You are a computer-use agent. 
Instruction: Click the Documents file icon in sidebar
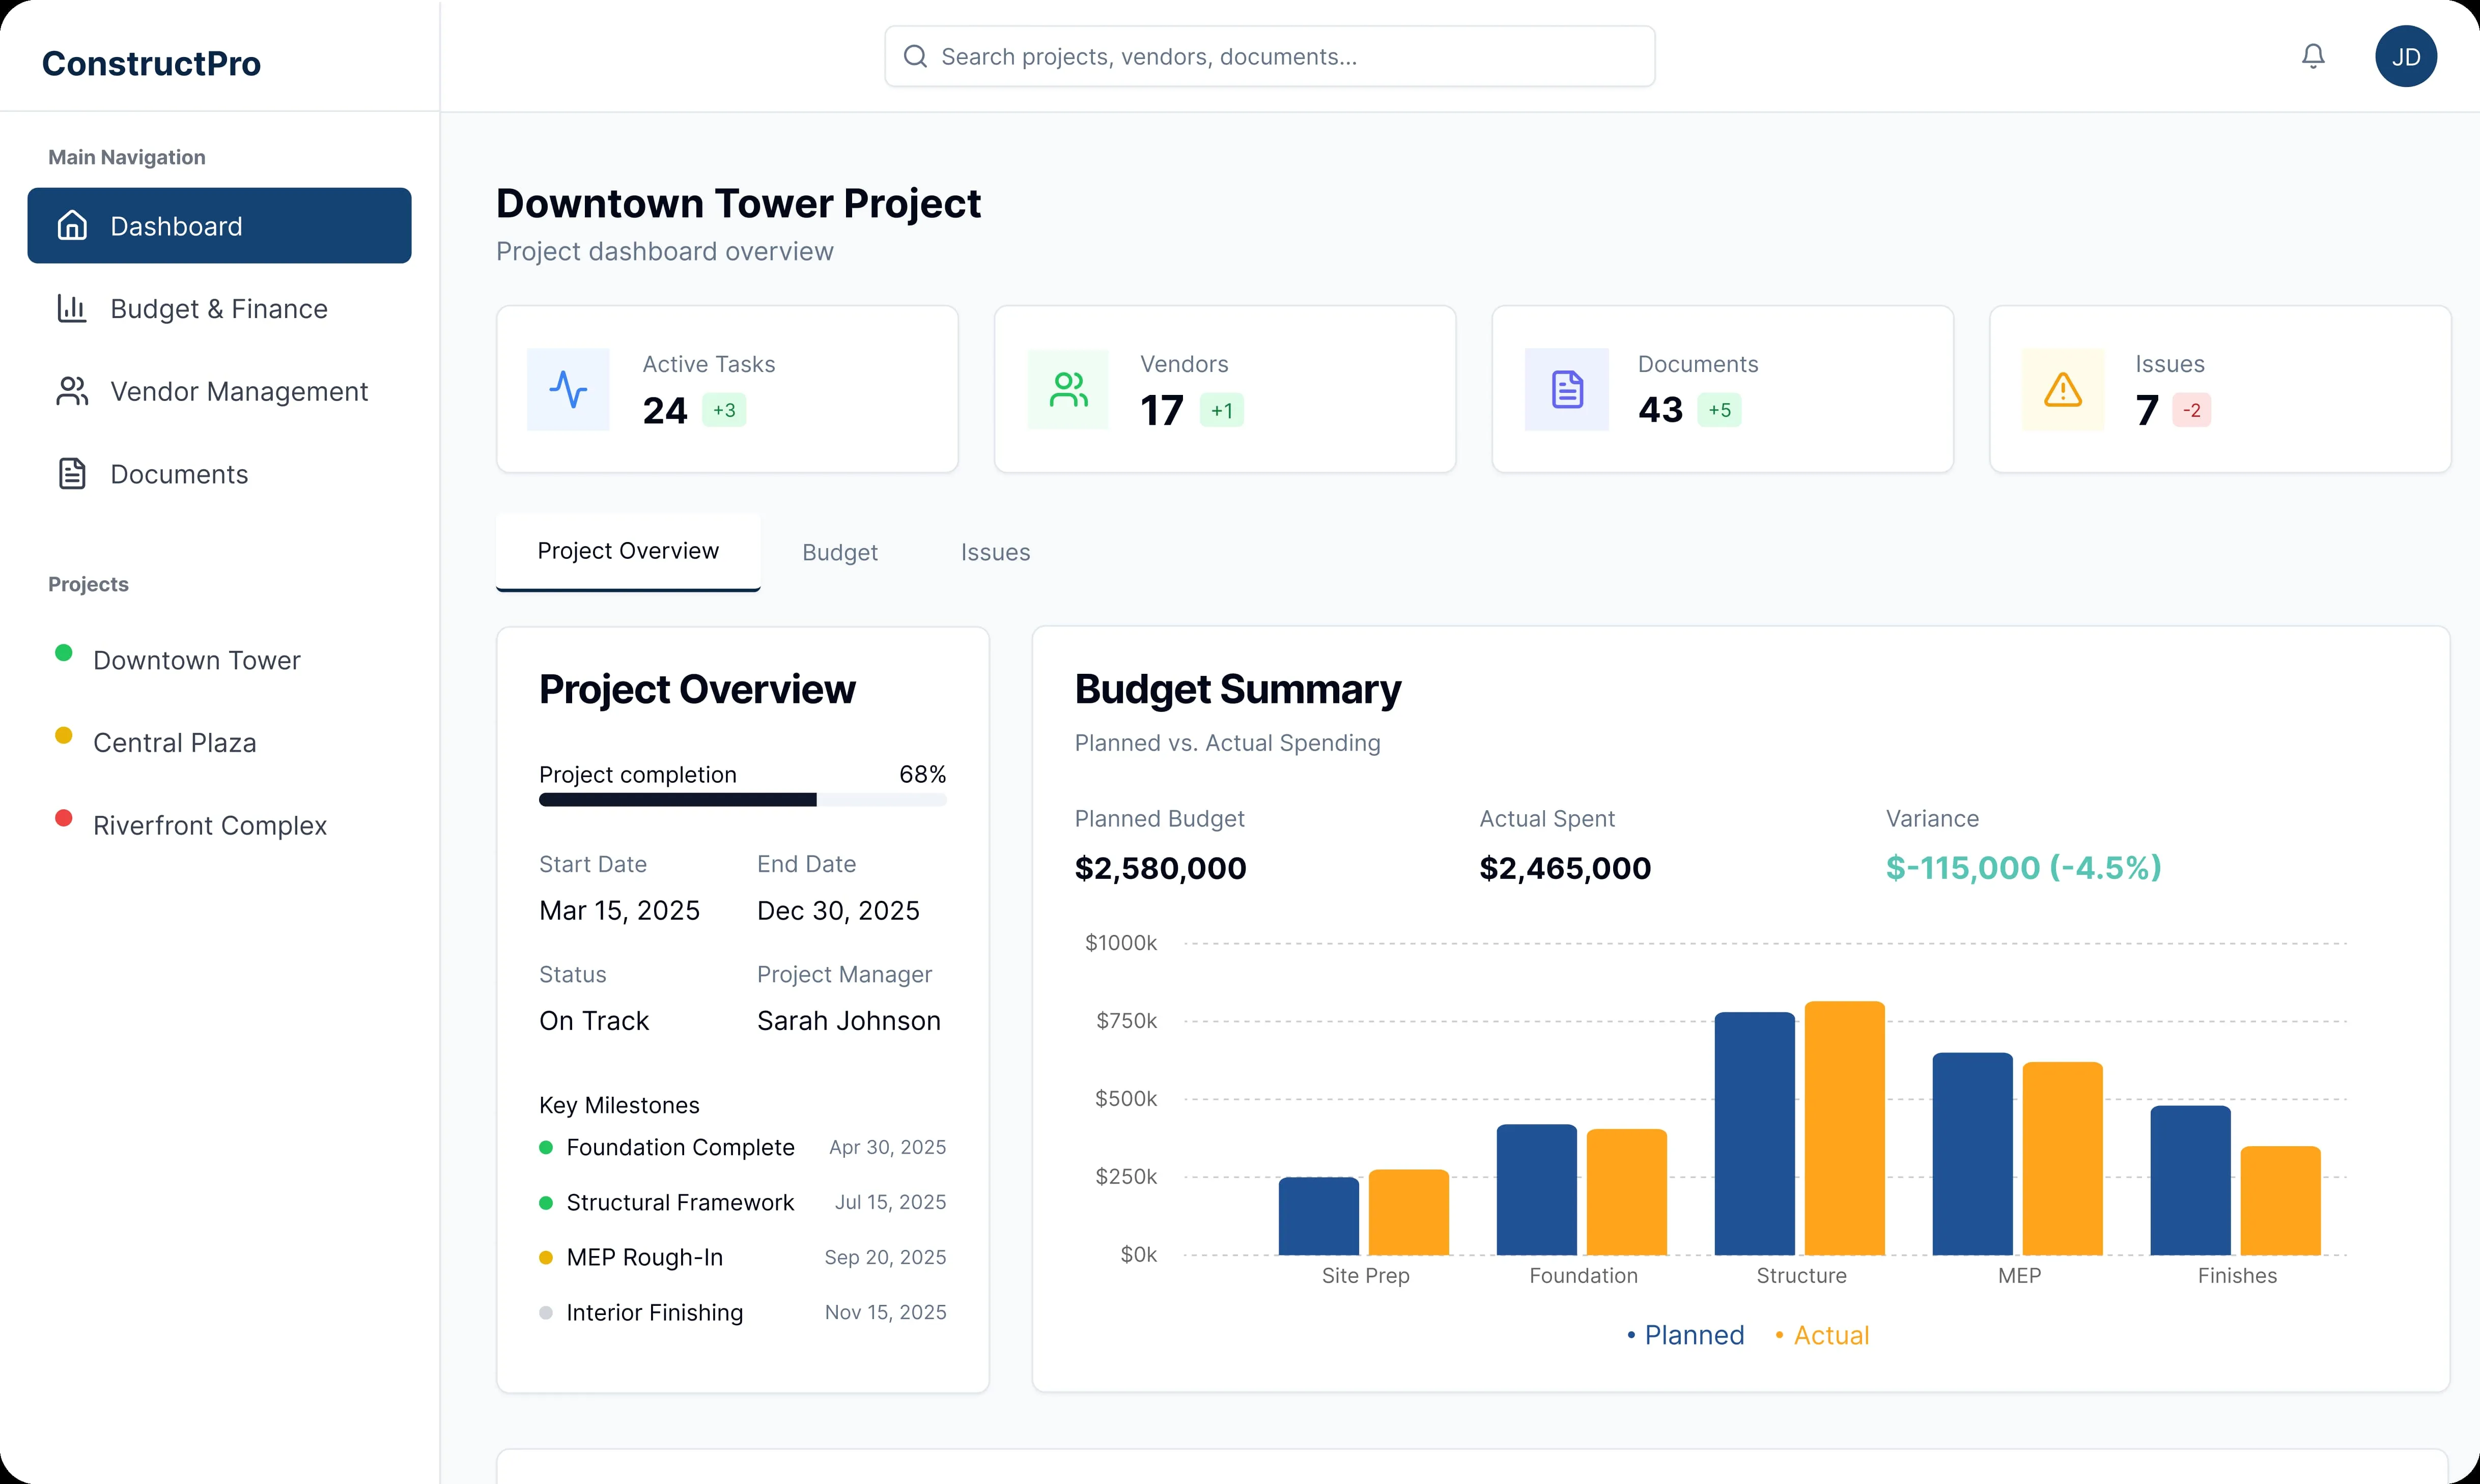coord(72,473)
